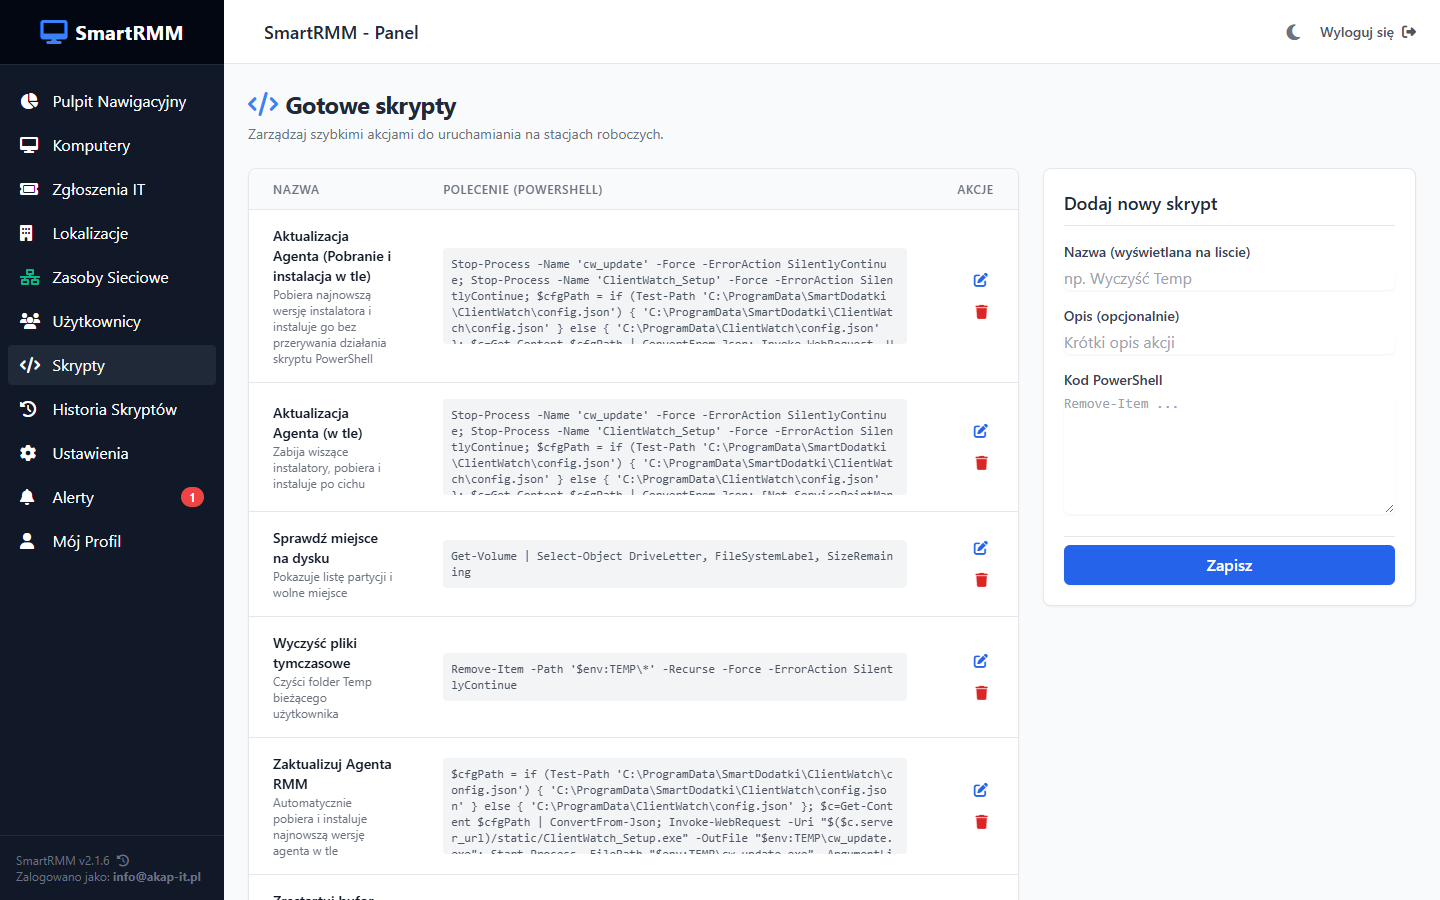Toggle dark mode with moon icon
Viewport: 1440px width, 900px height.
click(x=1293, y=32)
